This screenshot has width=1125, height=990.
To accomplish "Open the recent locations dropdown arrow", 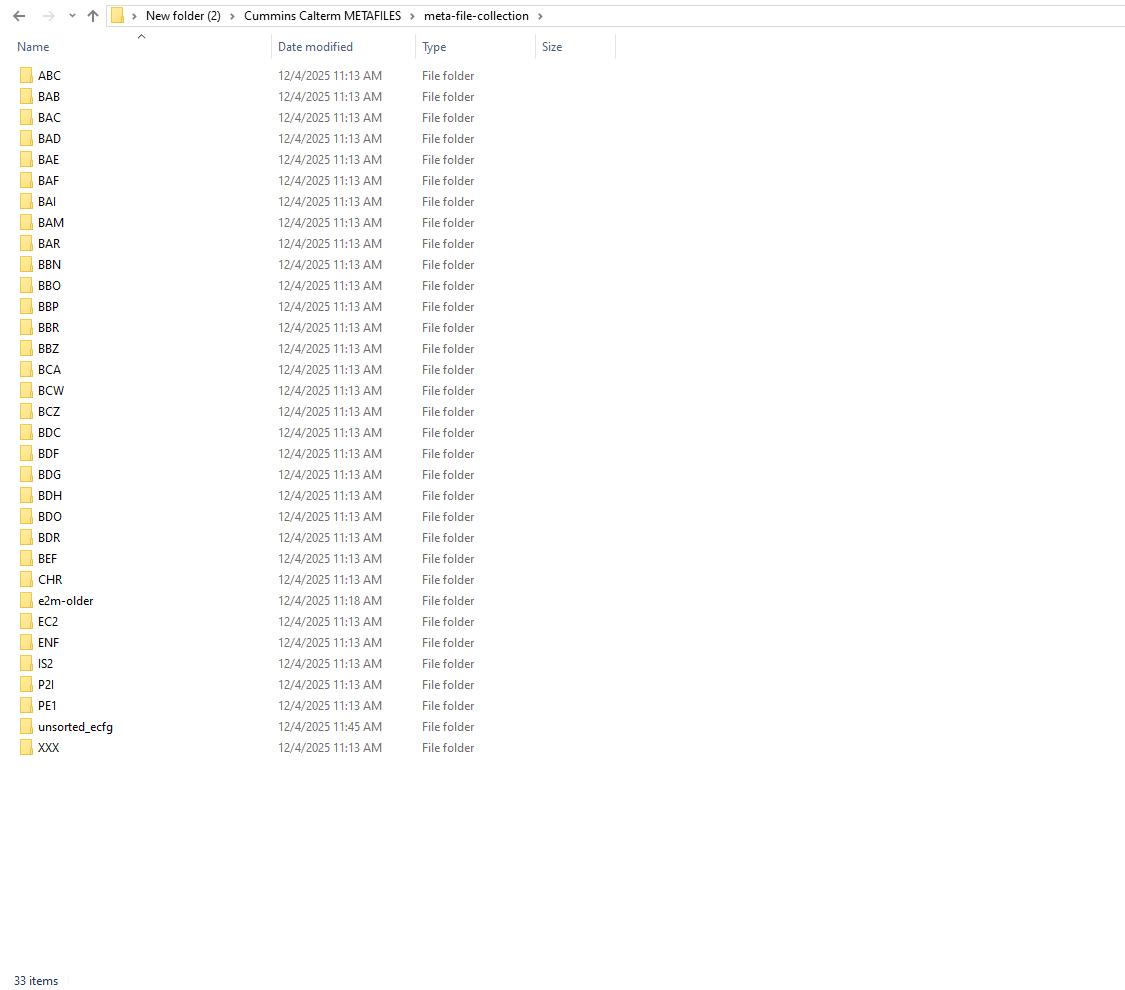I will tap(72, 16).
